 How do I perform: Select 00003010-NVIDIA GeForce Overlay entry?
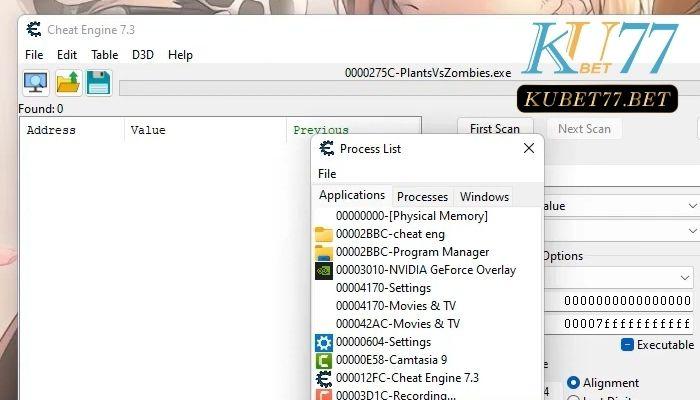[428, 270]
